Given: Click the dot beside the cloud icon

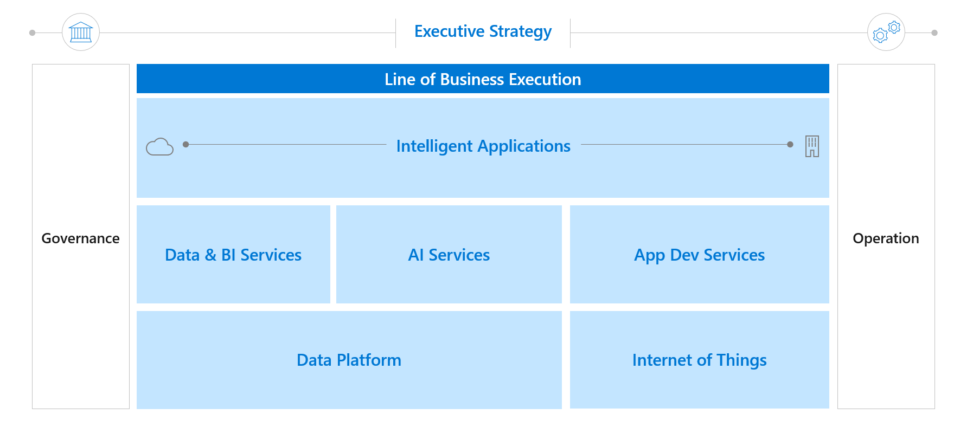Looking at the screenshot, I should [186, 145].
